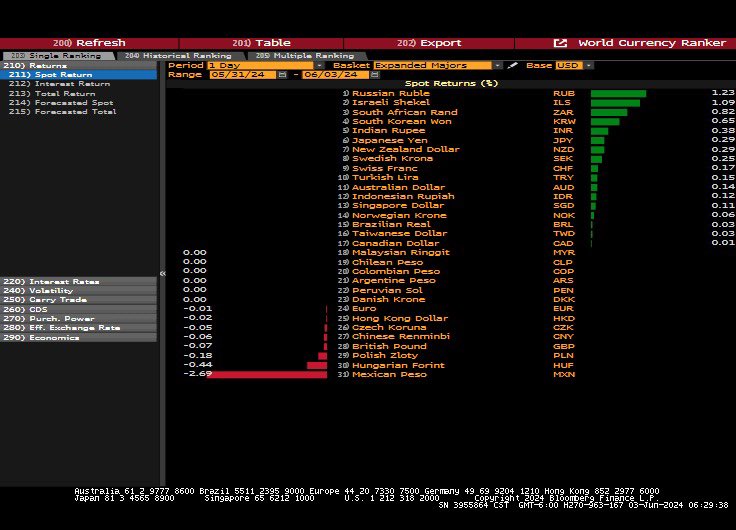The height and width of the screenshot is (530, 736).
Task: Open the start date calendar picker
Action: coord(282,75)
